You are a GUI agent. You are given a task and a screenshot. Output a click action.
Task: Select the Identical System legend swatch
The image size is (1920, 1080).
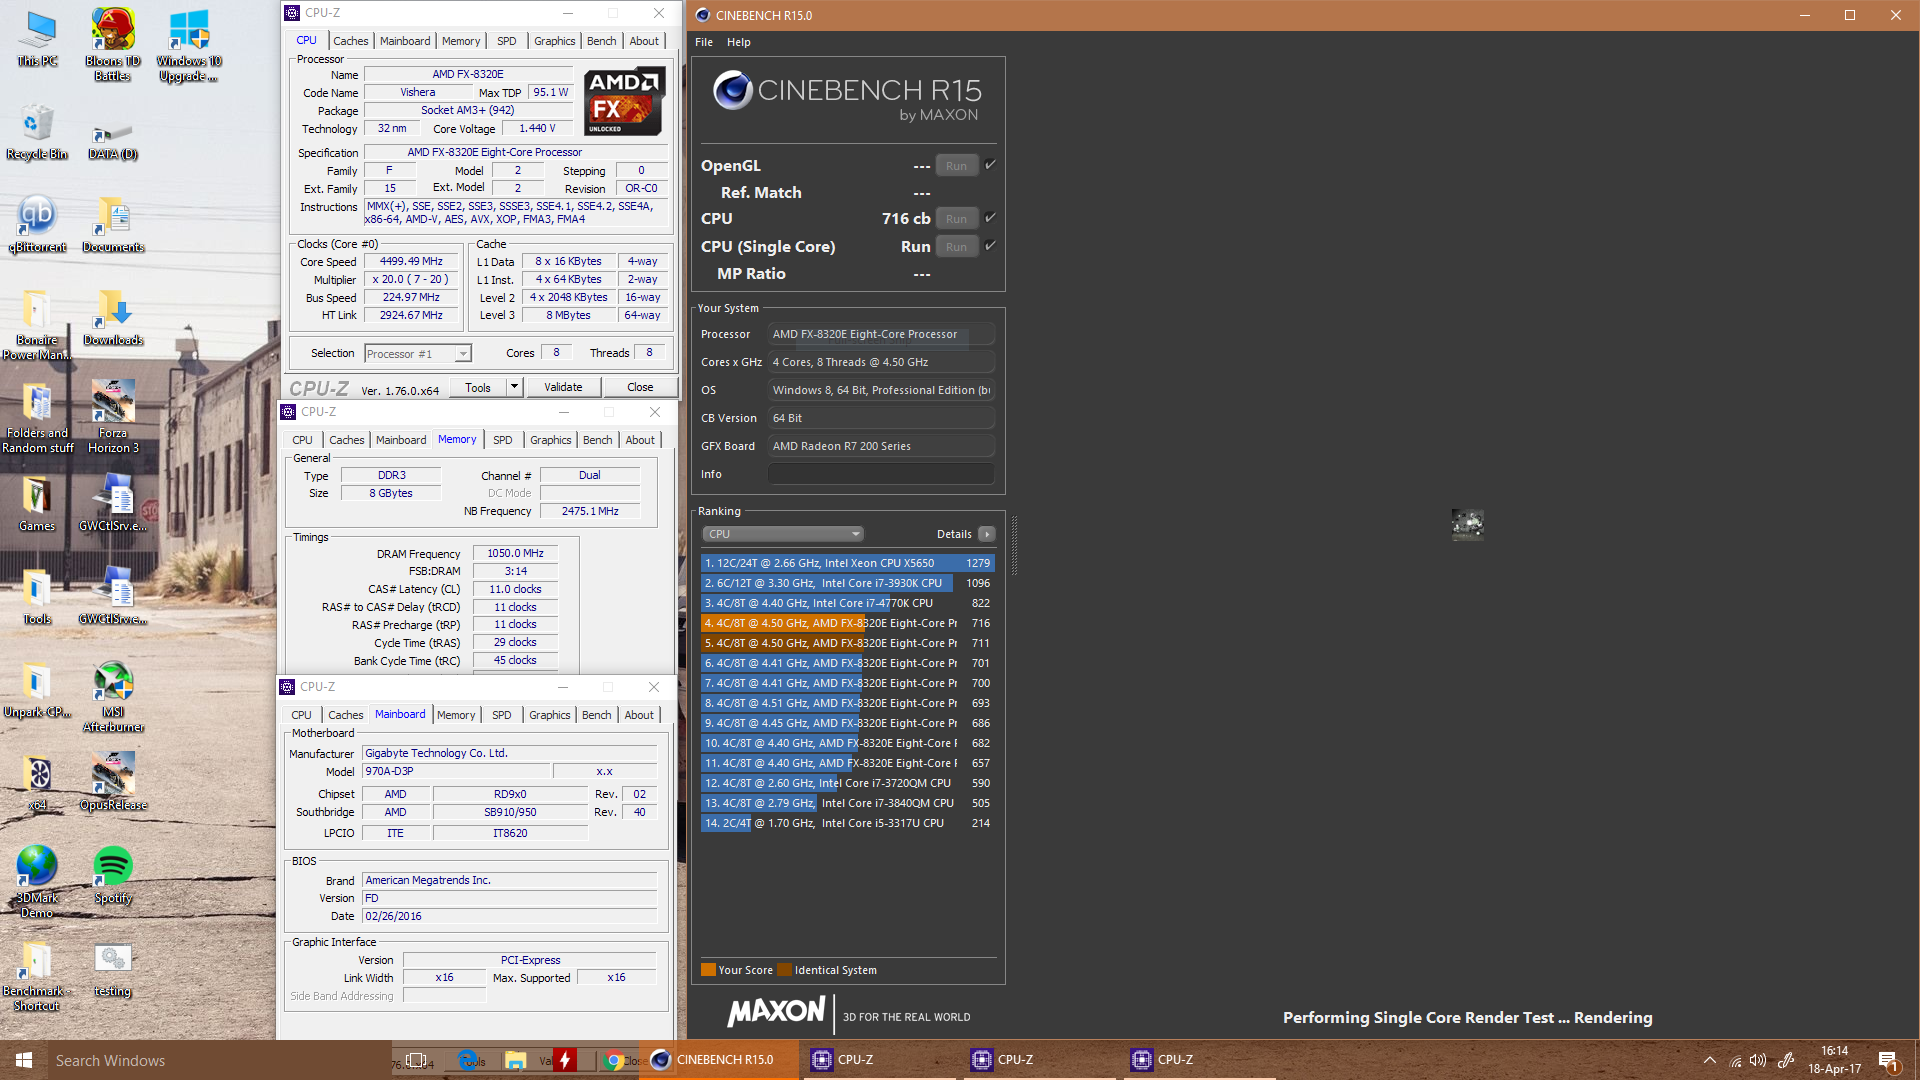tap(785, 970)
